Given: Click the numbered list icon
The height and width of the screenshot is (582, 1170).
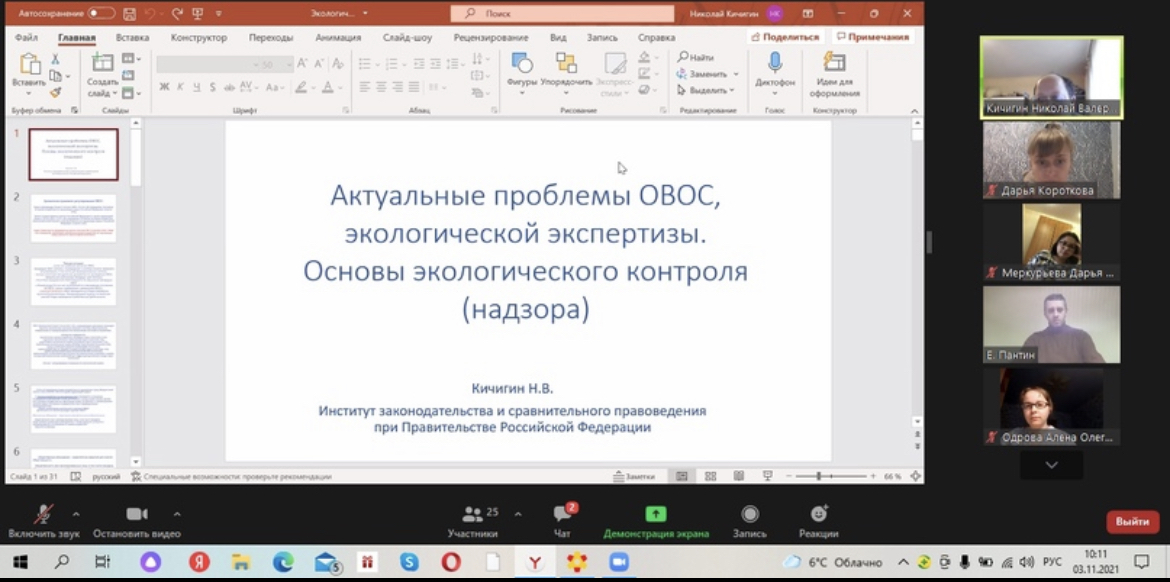Looking at the screenshot, I should pos(391,64).
